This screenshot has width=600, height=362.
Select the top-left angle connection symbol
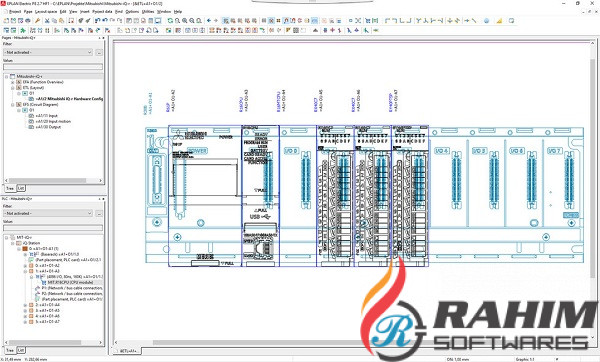coord(387,21)
